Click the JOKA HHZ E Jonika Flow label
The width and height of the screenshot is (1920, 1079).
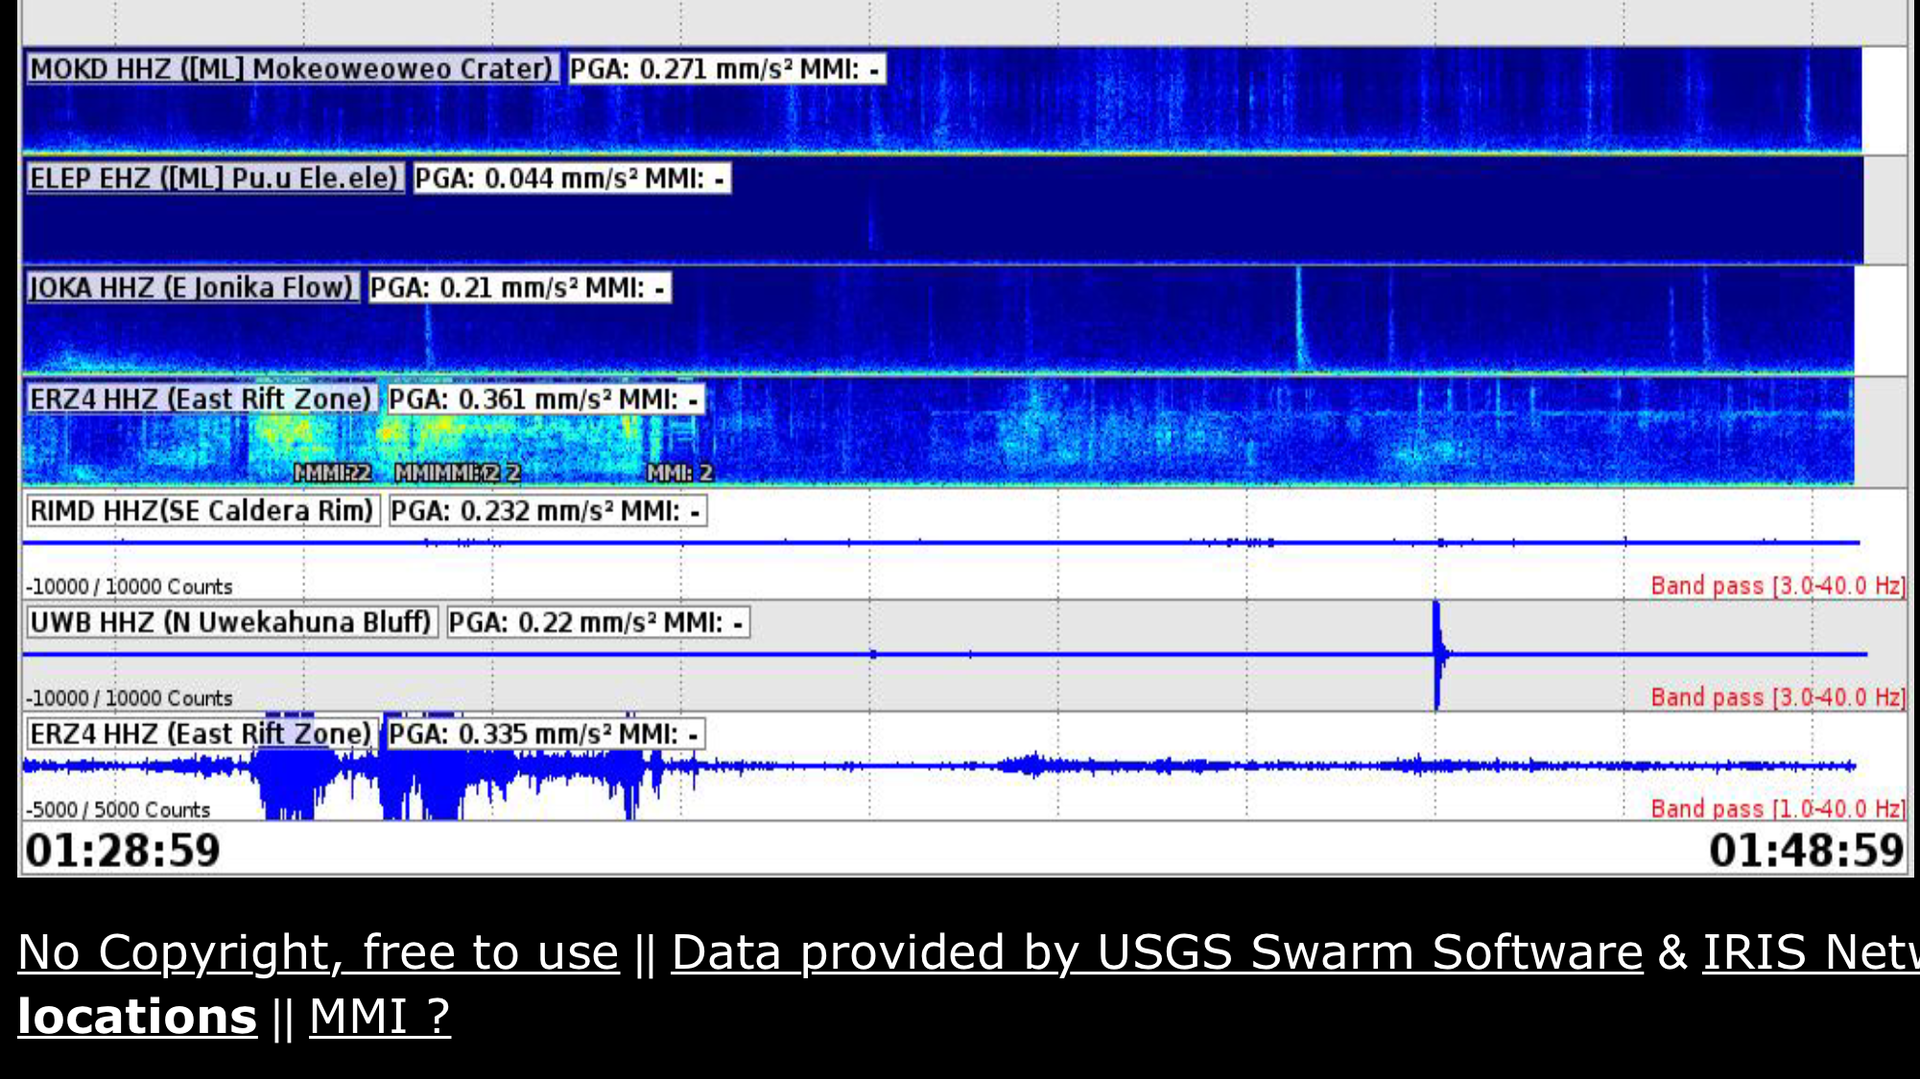pos(192,287)
